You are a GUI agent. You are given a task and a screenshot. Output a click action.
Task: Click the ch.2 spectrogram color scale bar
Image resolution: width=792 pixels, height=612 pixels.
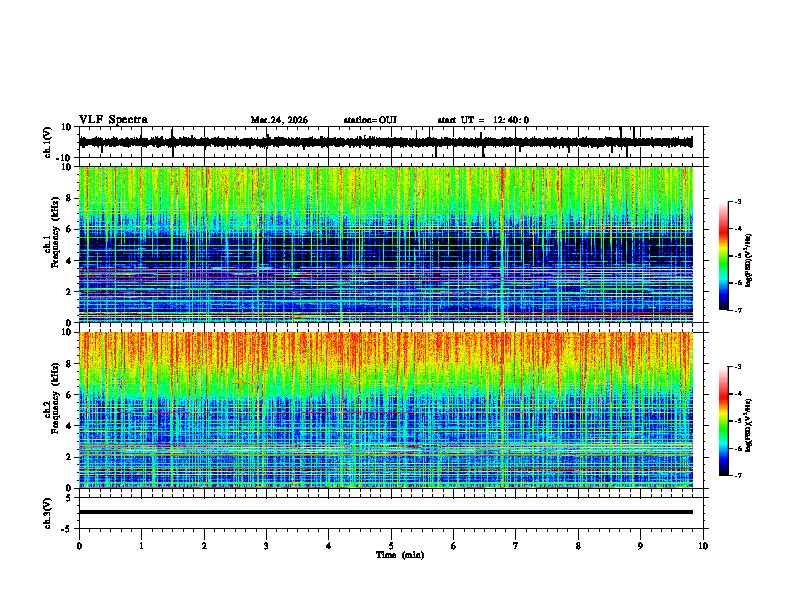[723, 421]
